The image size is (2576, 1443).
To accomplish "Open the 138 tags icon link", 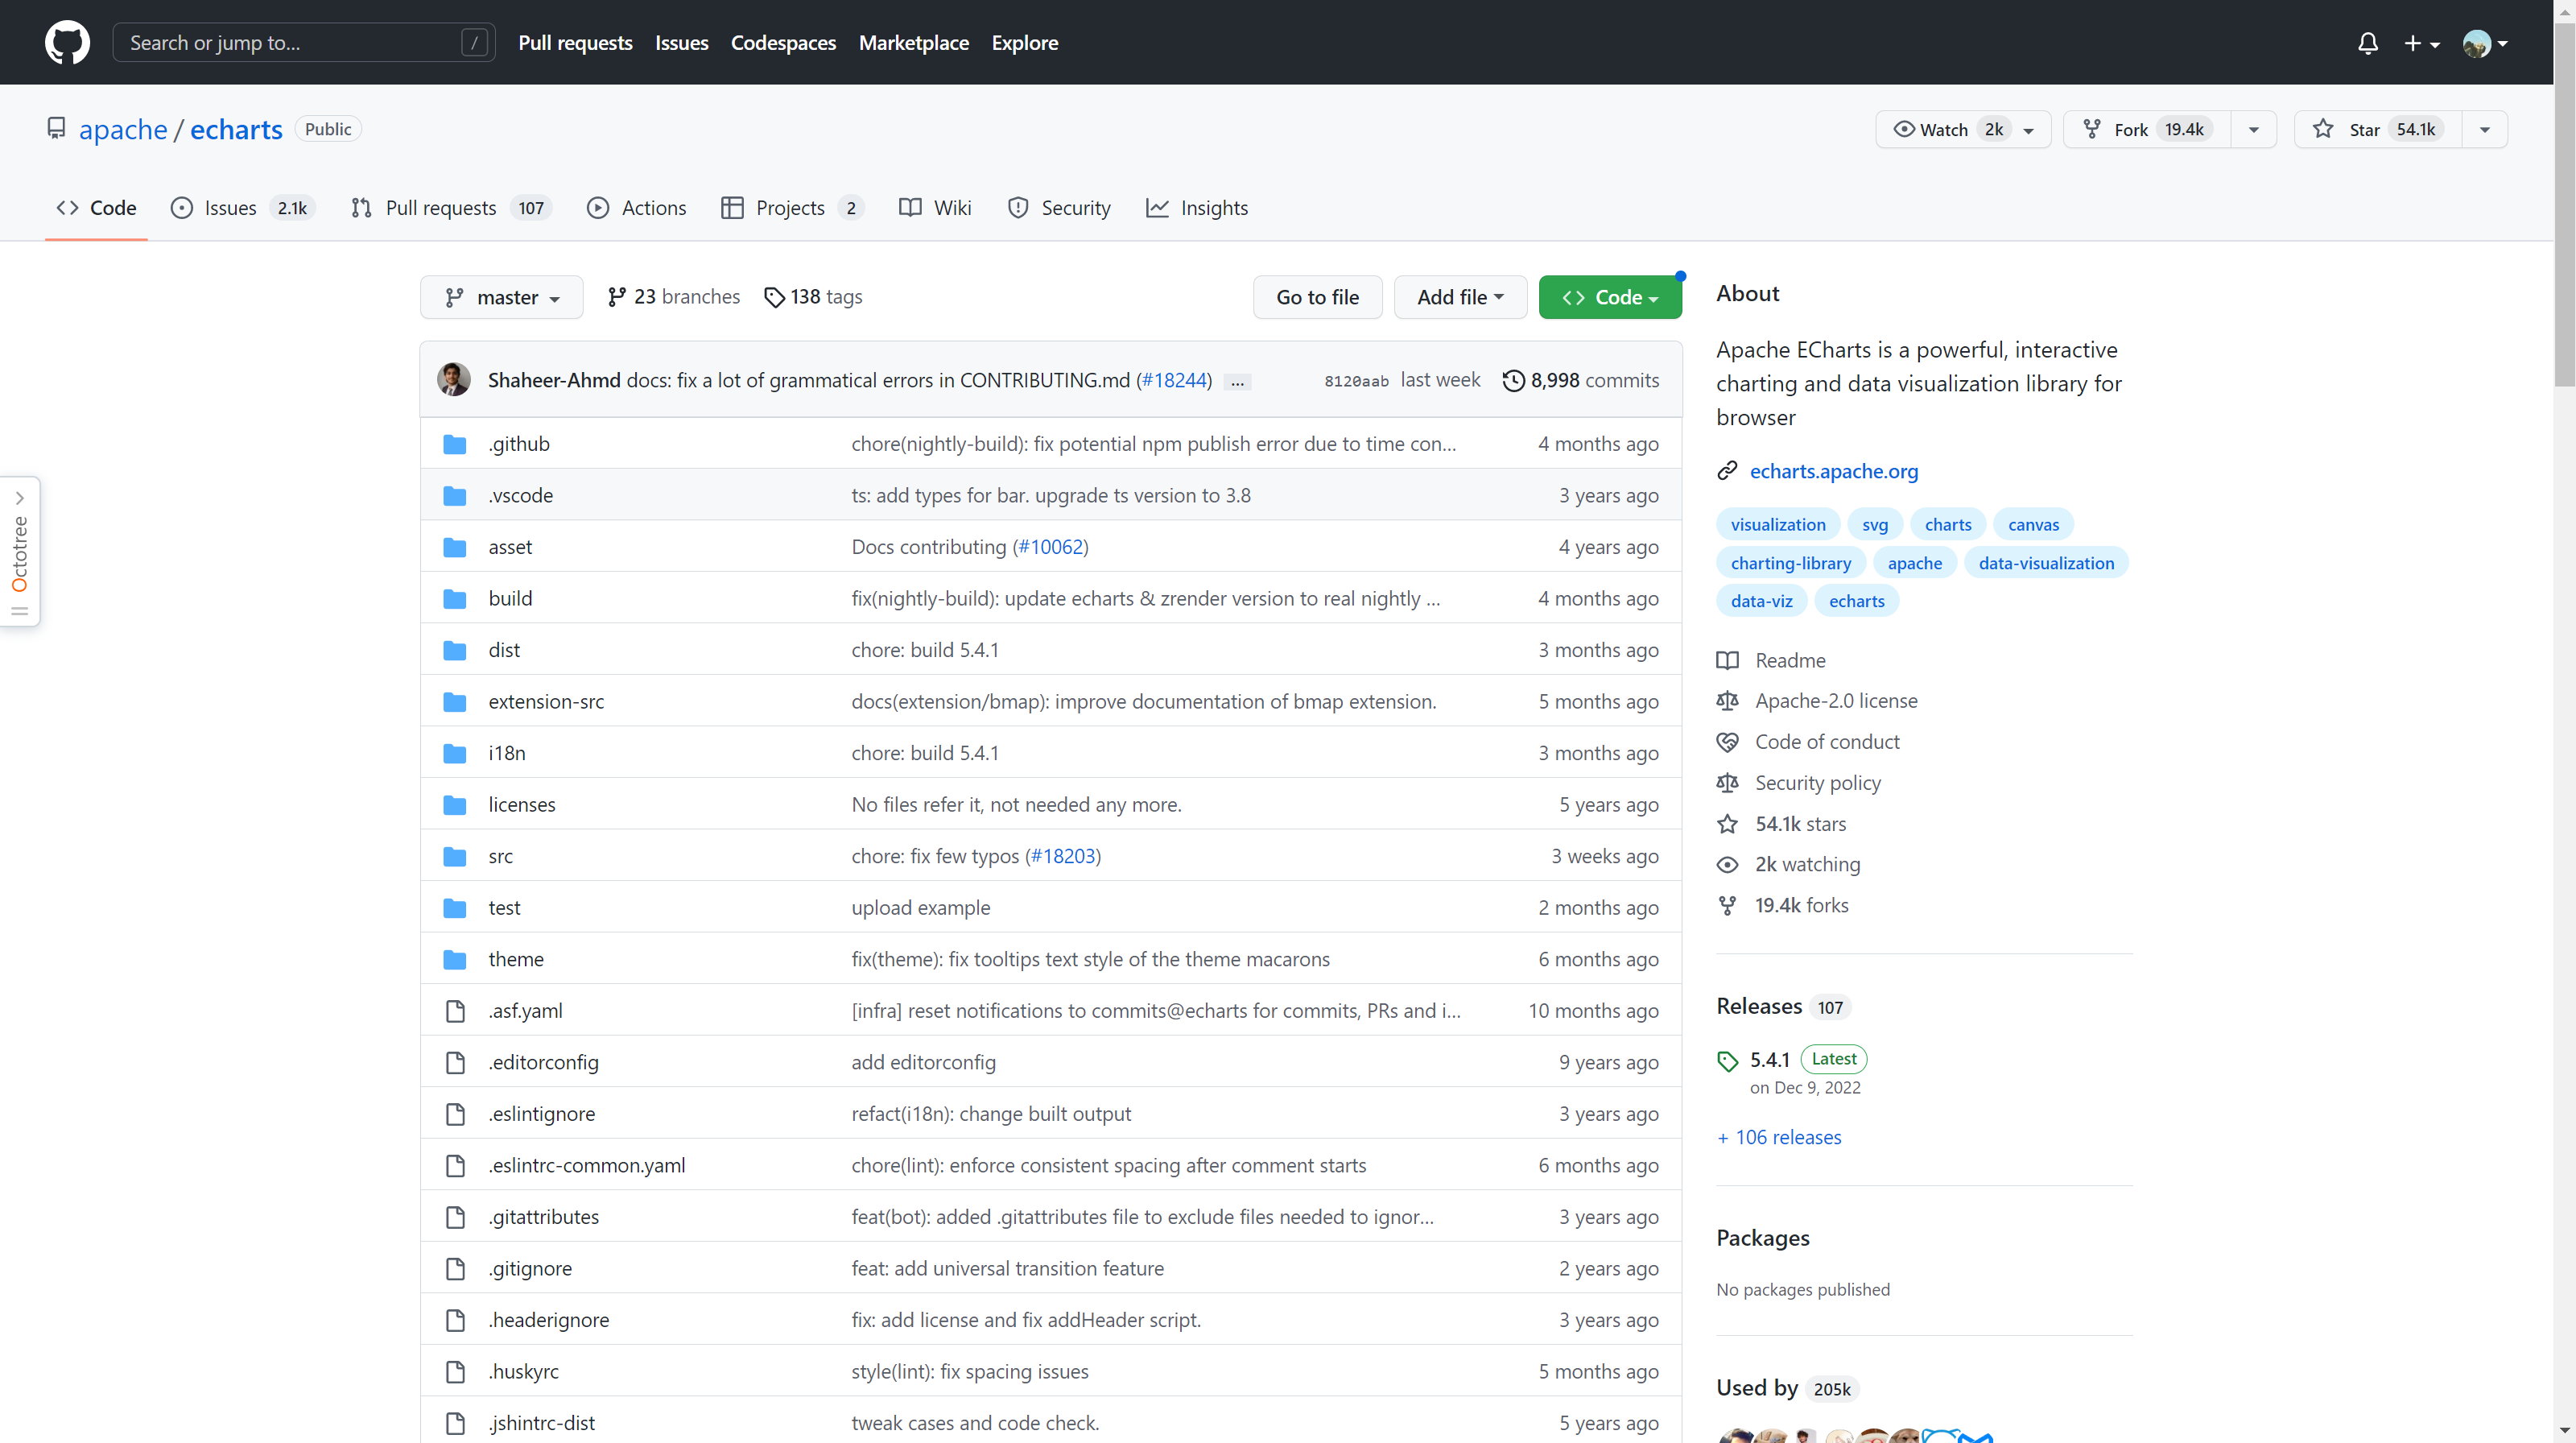I will (773, 297).
